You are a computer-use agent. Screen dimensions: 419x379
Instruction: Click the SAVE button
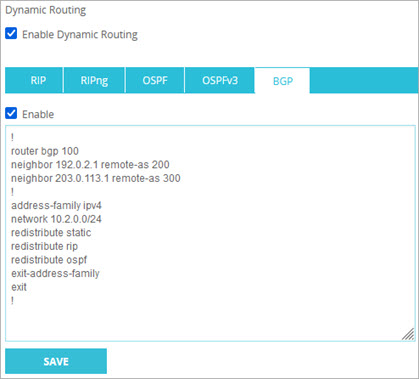point(56,361)
